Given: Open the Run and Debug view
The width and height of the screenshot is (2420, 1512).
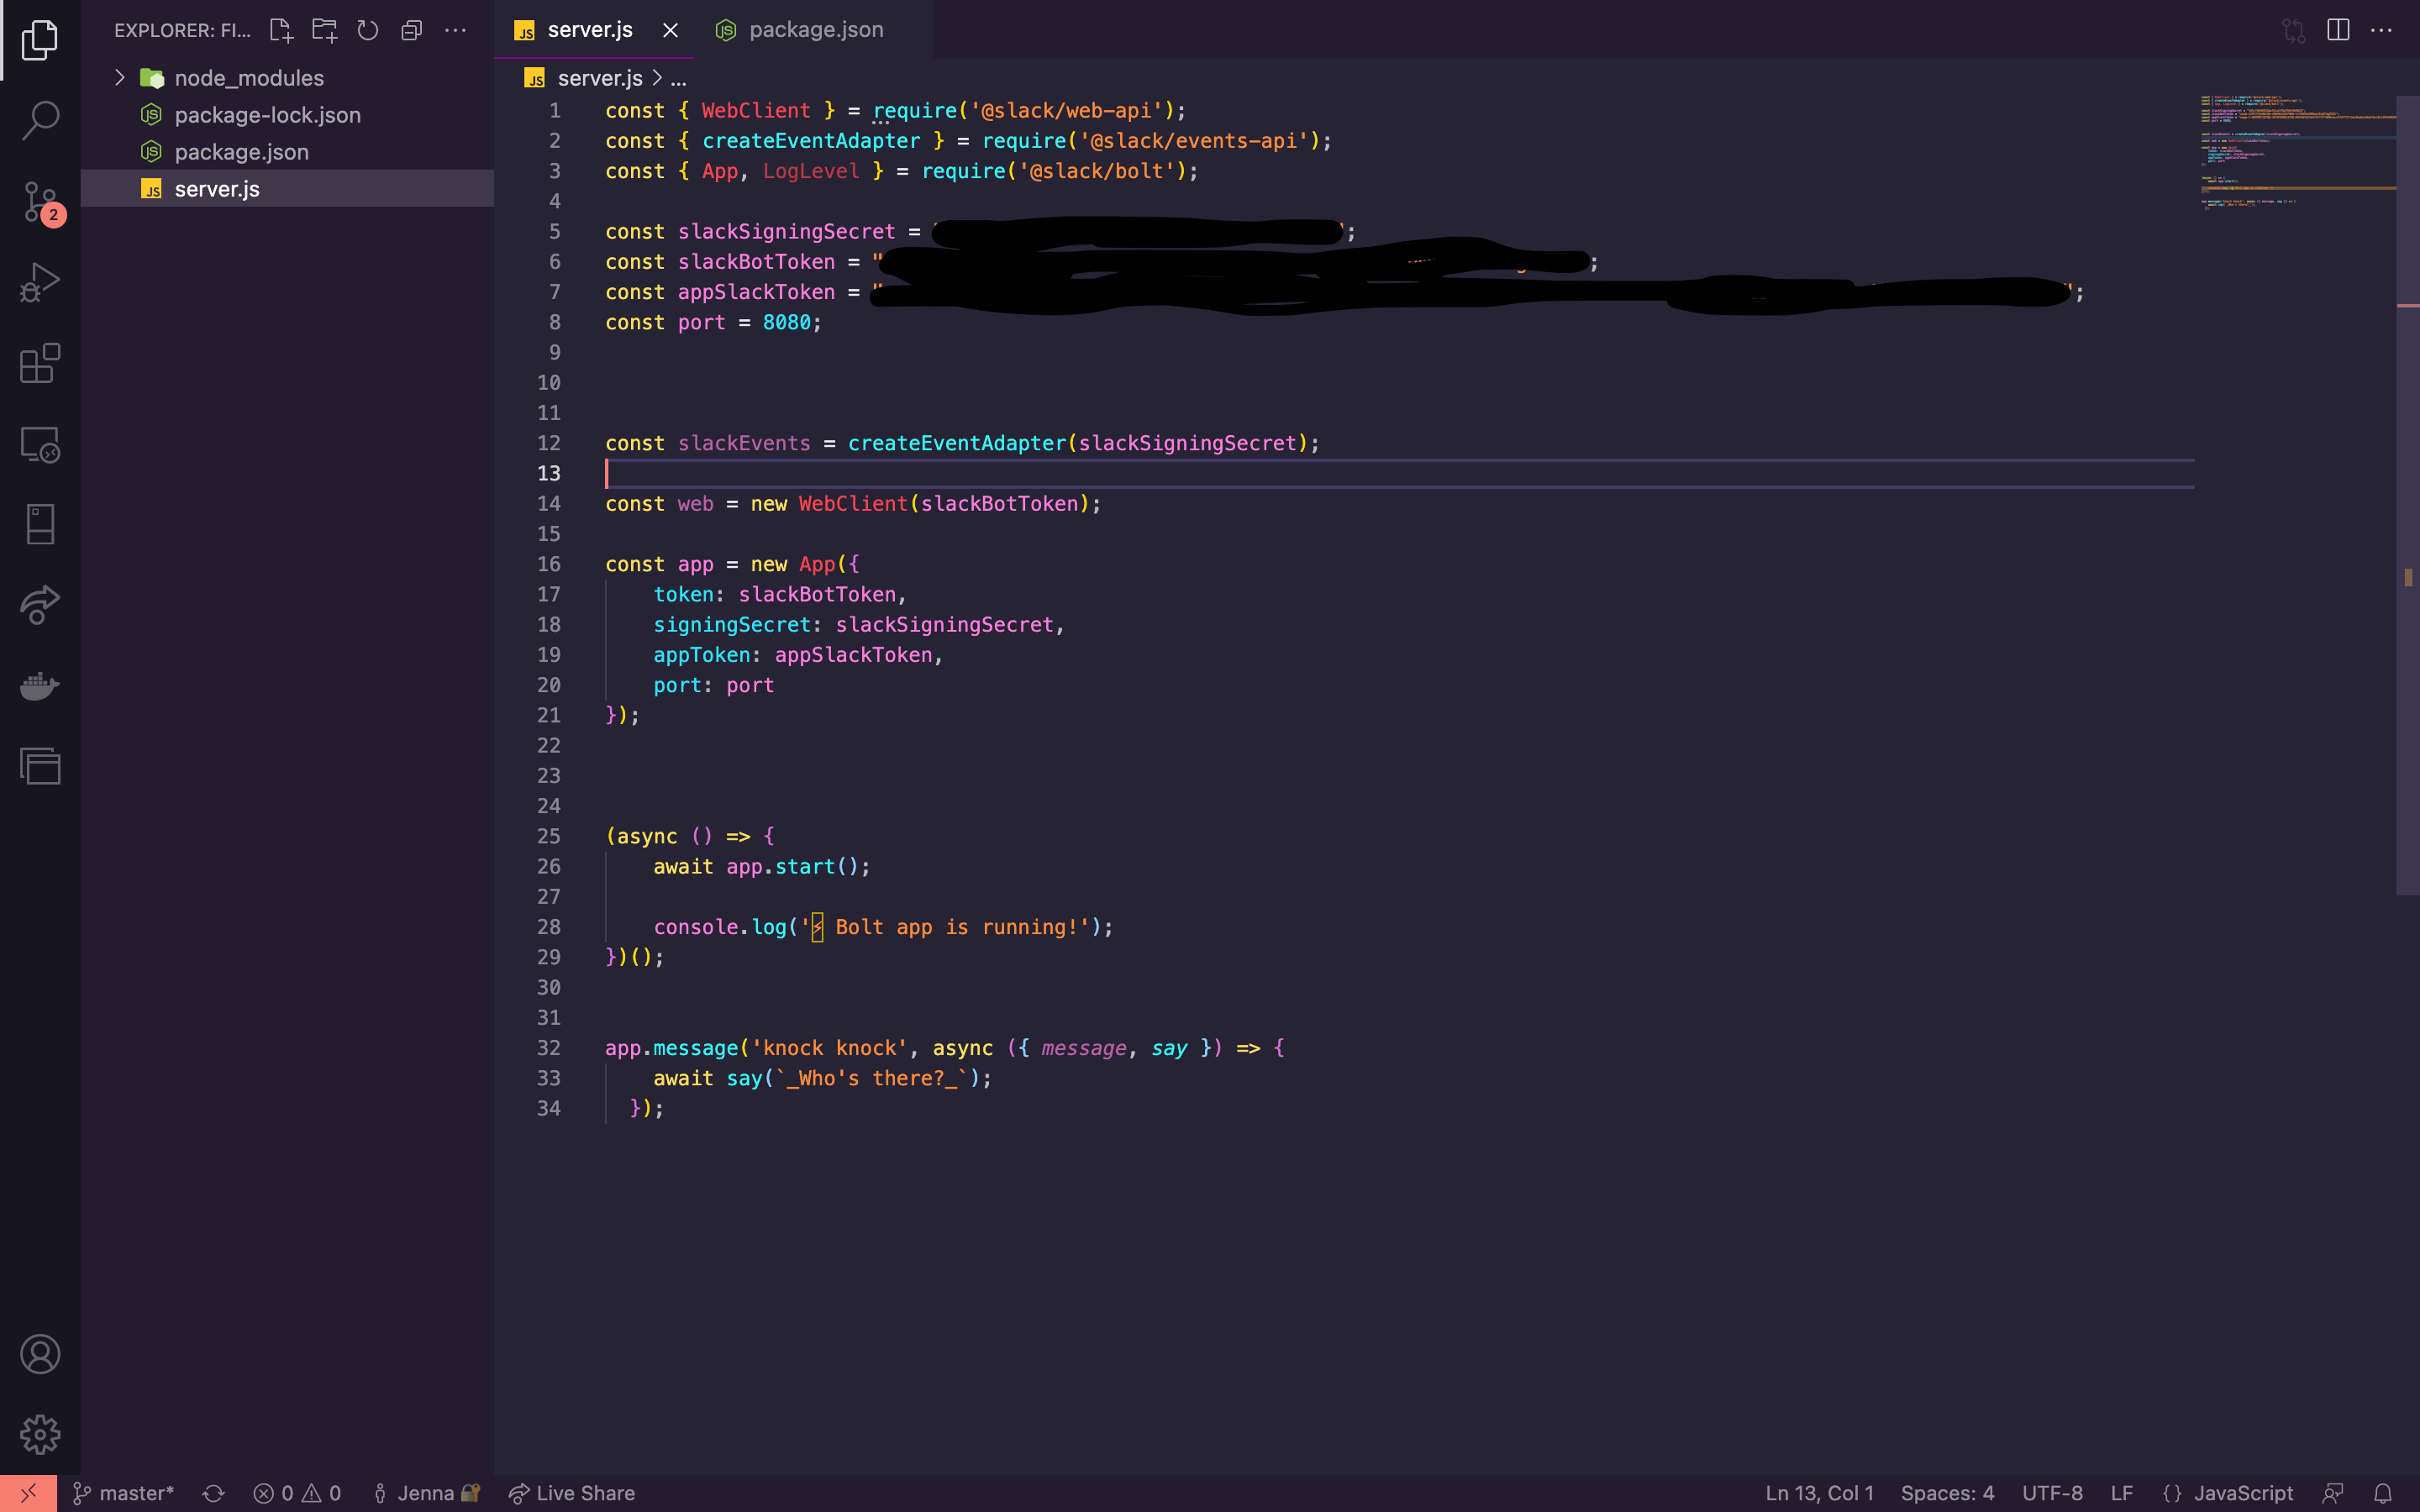Looking at the screenshot, I should pyautogui.click(x=40, y=282).
